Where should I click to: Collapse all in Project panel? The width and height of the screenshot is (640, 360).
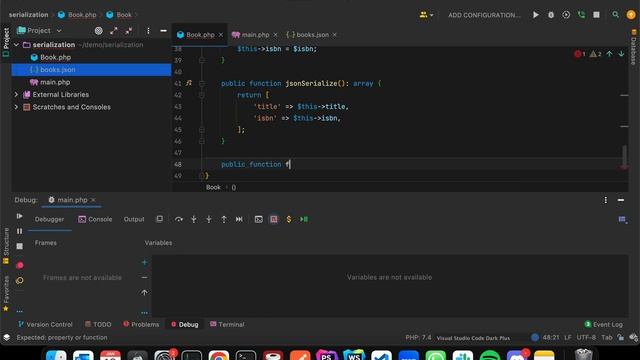[129, 31]
